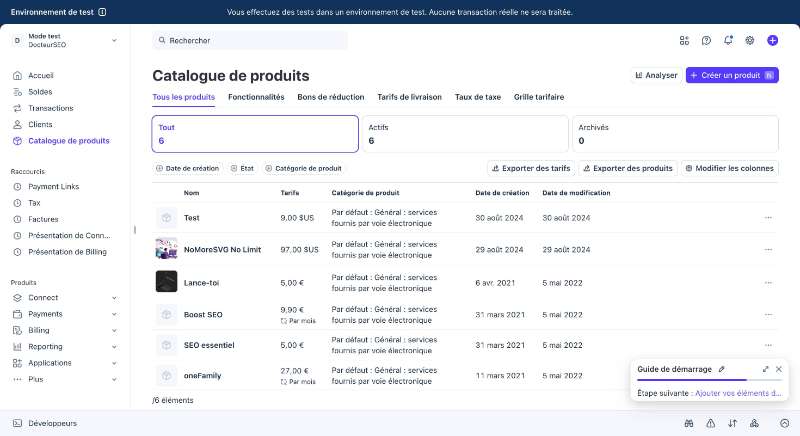Click Exporter des tarifs button
This screenshot has width=800, height=436.
tap(531, 168)
